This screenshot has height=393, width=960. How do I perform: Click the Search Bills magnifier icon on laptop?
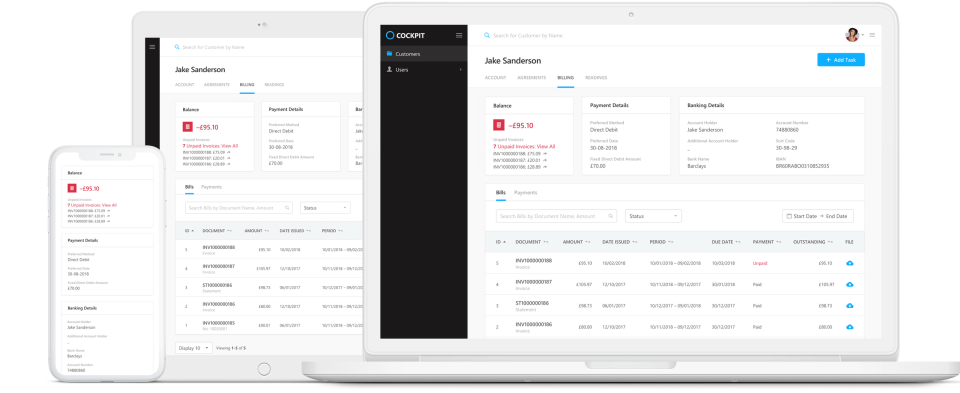point(610,216)
